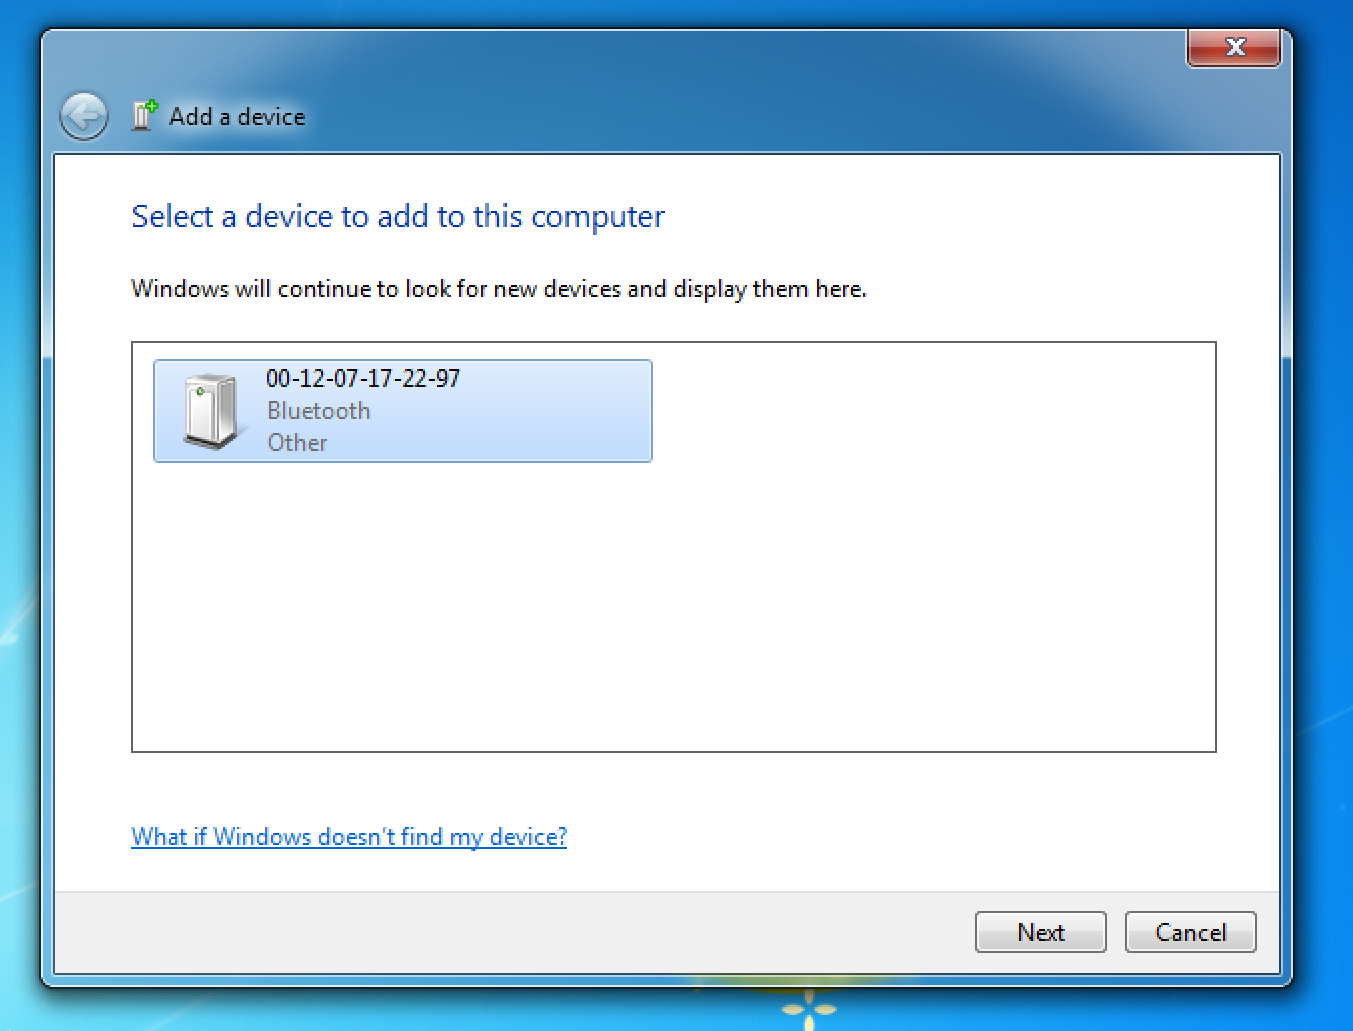
Task: Click the Next button
Action: tap(1040, 932)
